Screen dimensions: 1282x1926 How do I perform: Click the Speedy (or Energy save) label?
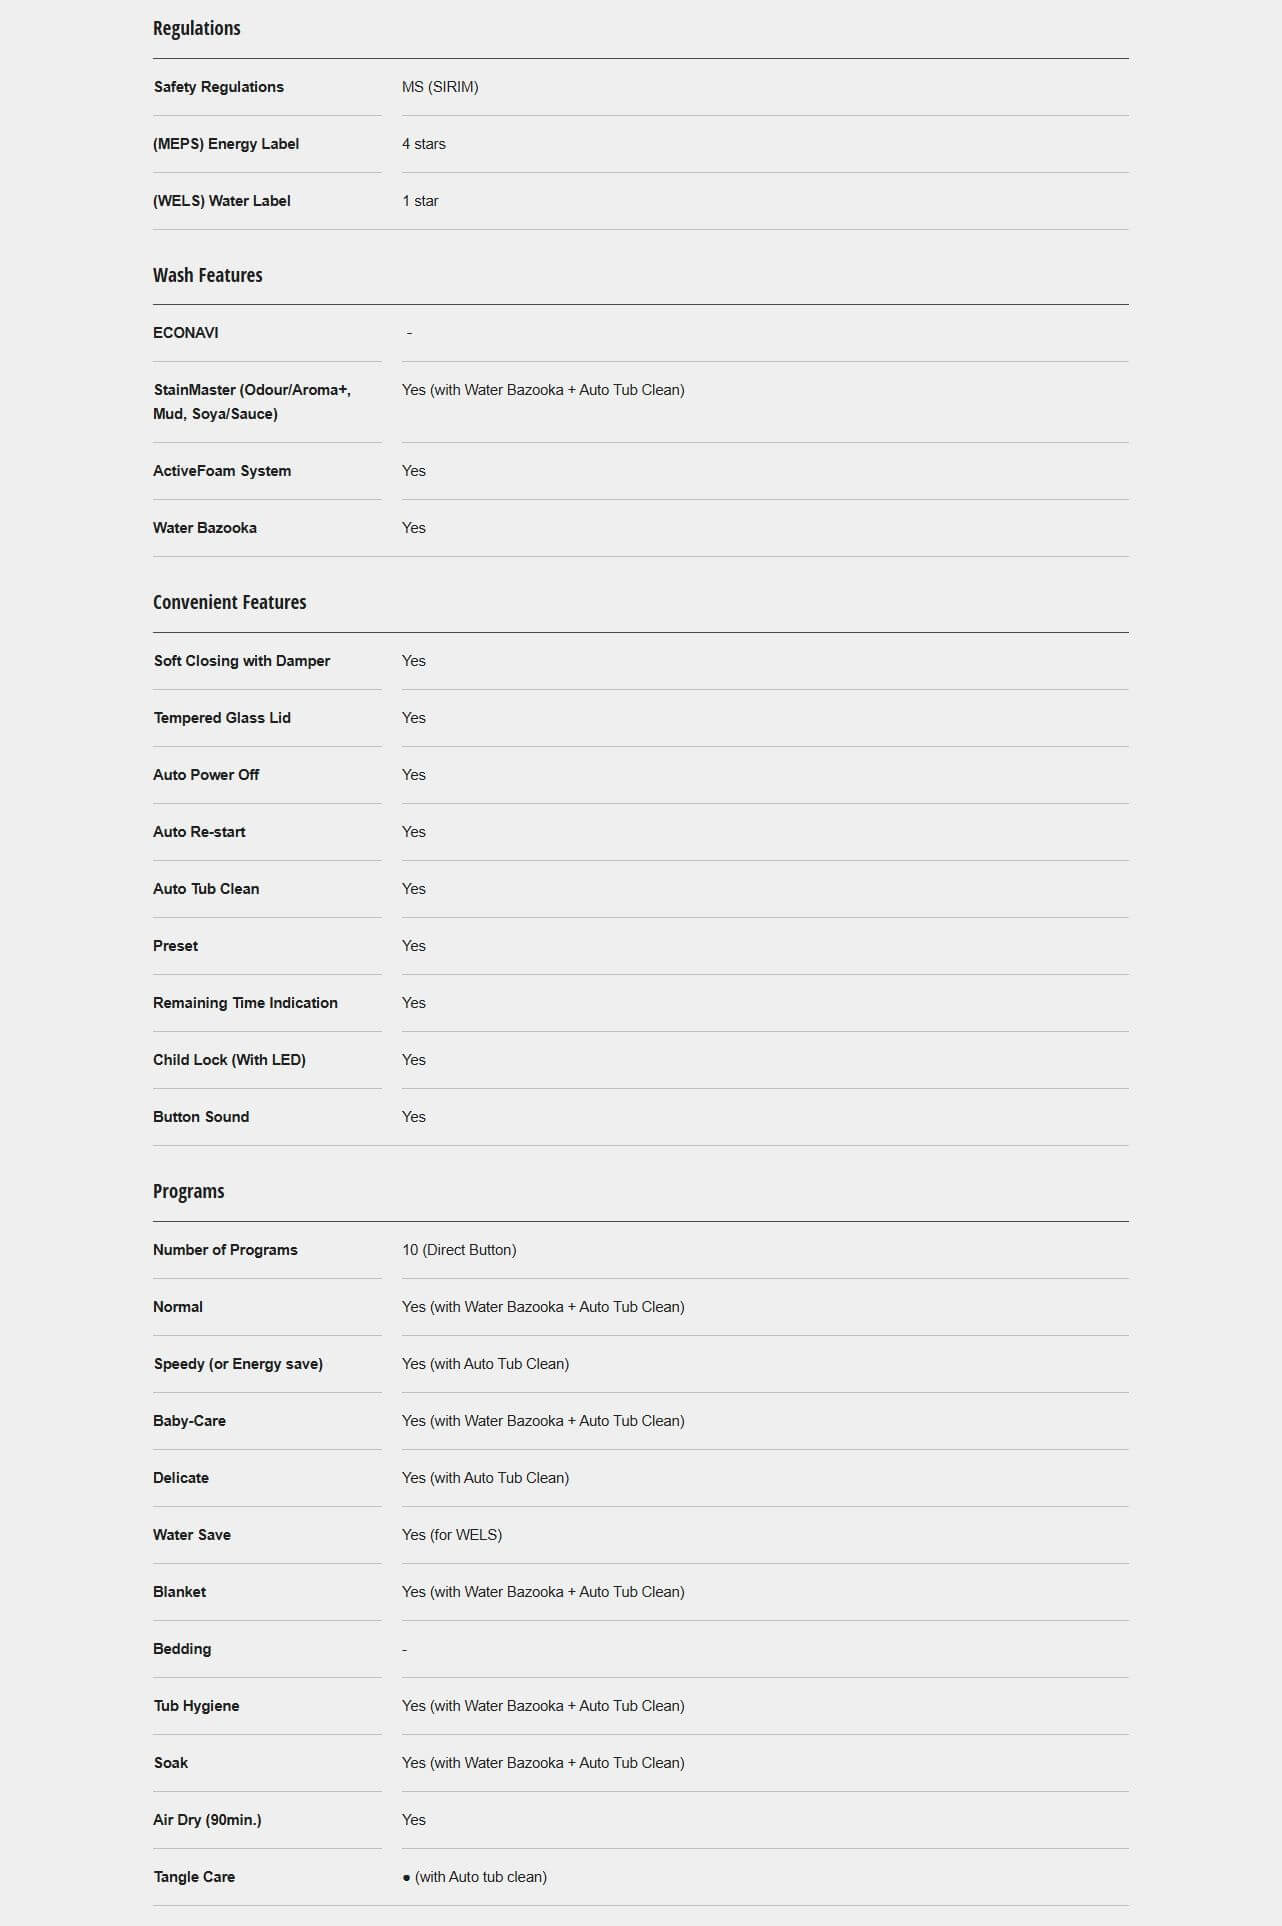[238, 1364]
